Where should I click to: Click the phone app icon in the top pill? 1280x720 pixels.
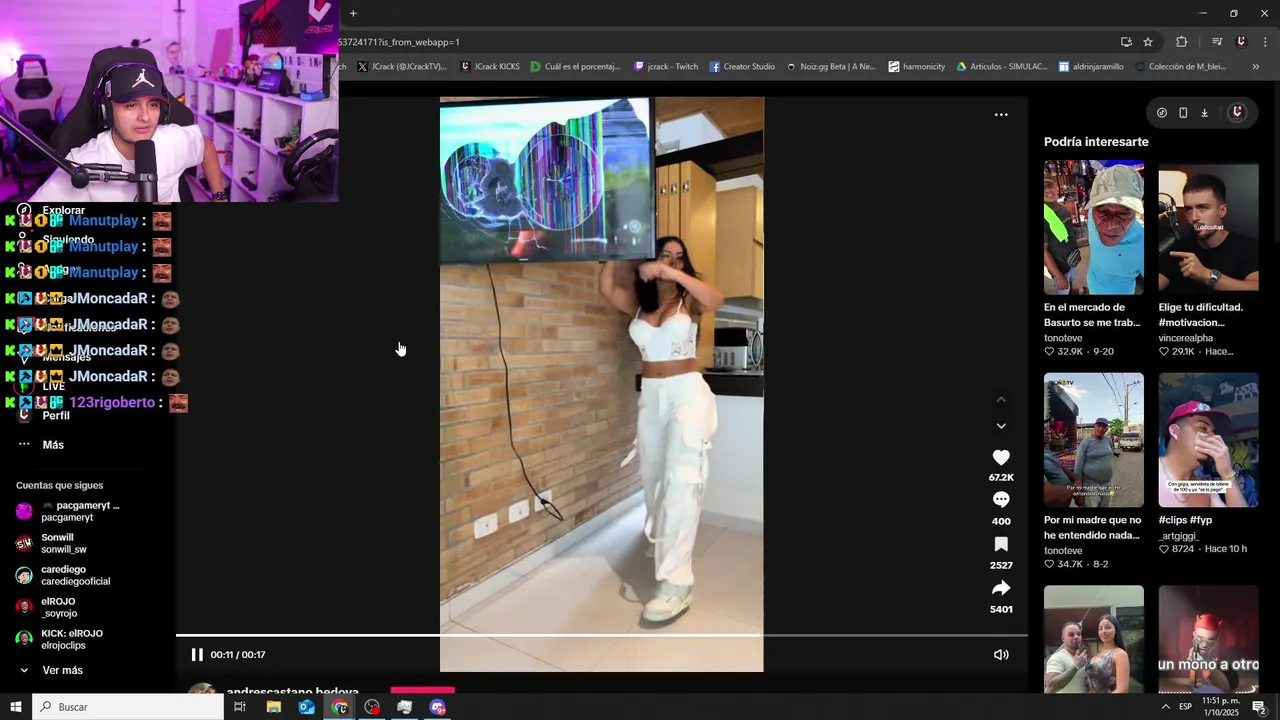(x=1183, y=113)
